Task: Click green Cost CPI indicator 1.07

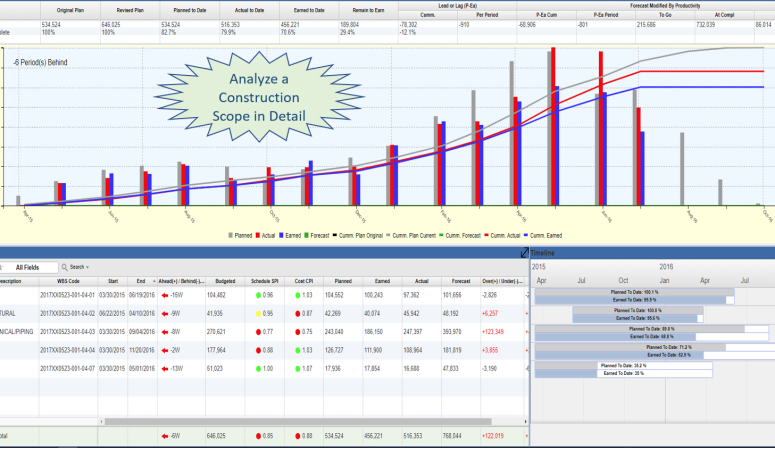Action: coord(299,368)
